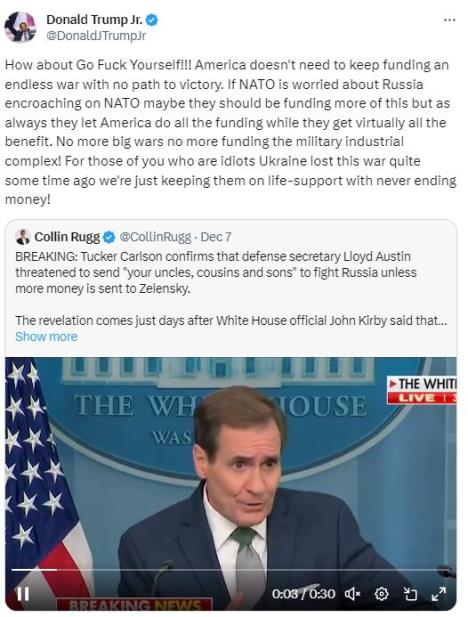Screen dimensions: 468x617
Task: Open video settings gear icon
Action: coord(381,593)
